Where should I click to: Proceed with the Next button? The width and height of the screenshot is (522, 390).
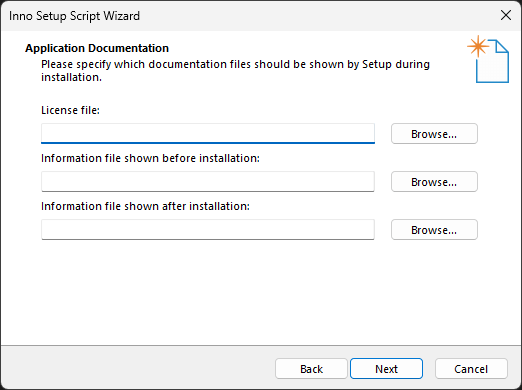[x=386, y=369]
